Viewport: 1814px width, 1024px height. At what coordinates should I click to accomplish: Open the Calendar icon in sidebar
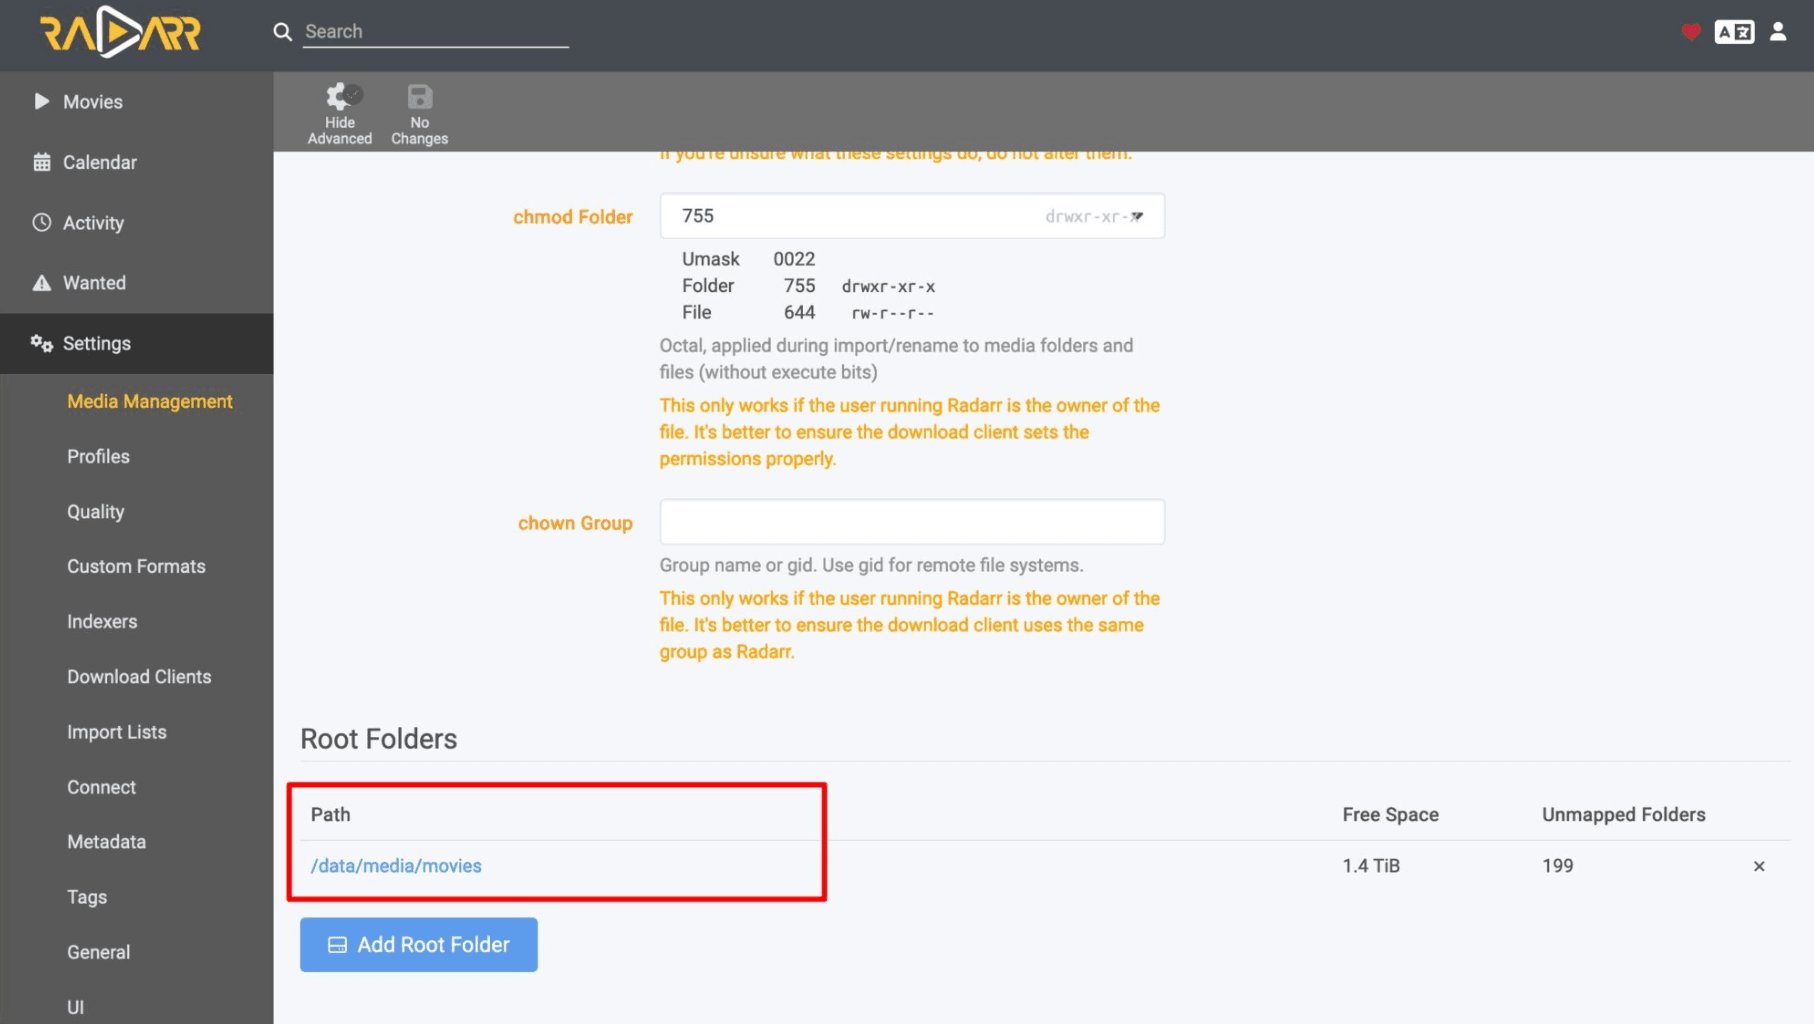coord(42,162)
